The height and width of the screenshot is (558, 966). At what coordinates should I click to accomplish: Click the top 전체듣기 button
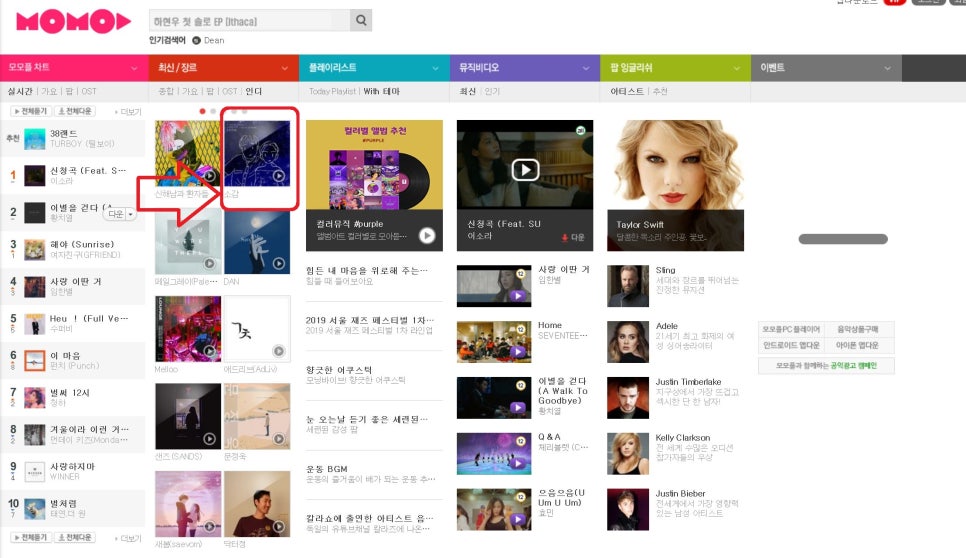(31, 111)
